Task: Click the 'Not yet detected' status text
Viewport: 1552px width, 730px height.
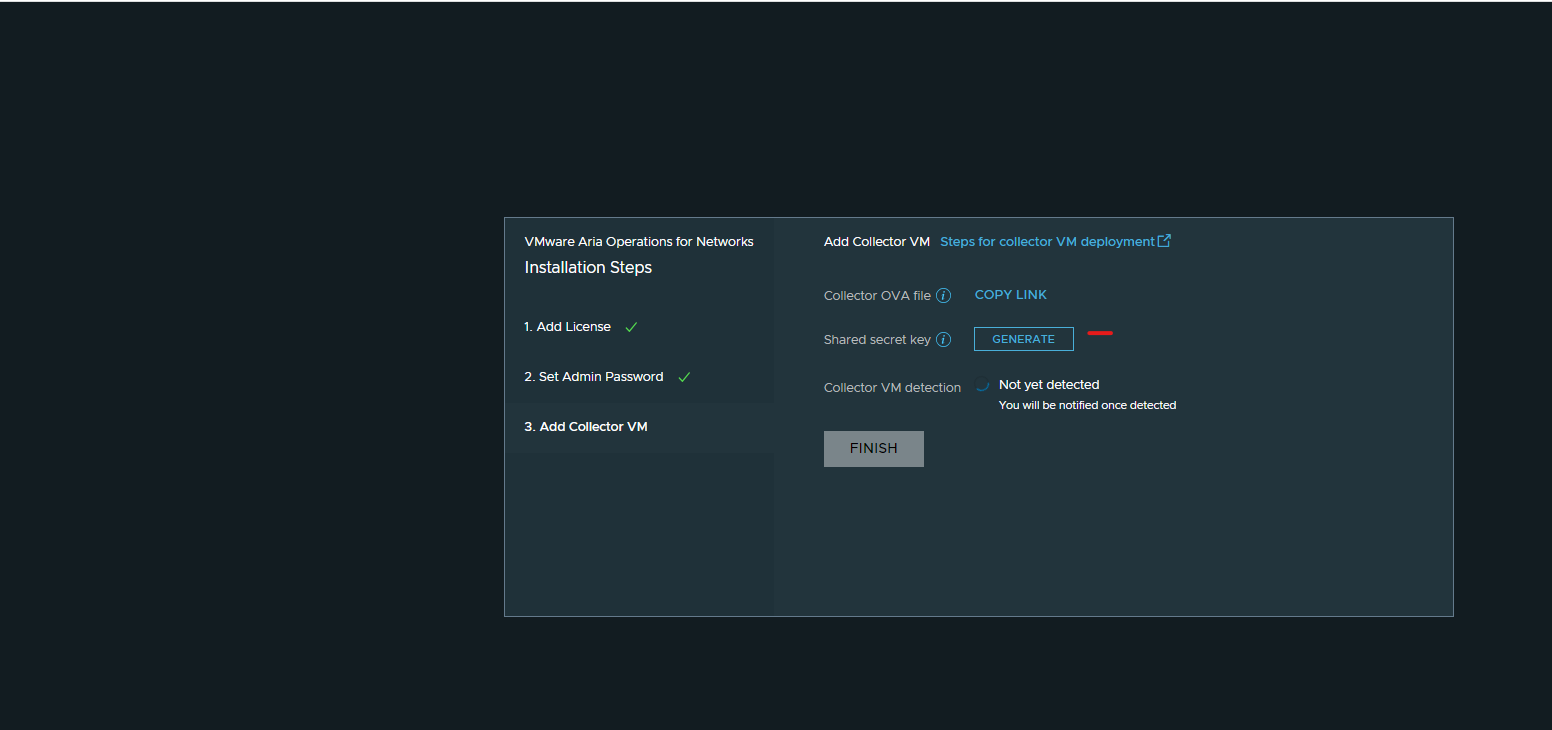Action: tap(1049, 385)
